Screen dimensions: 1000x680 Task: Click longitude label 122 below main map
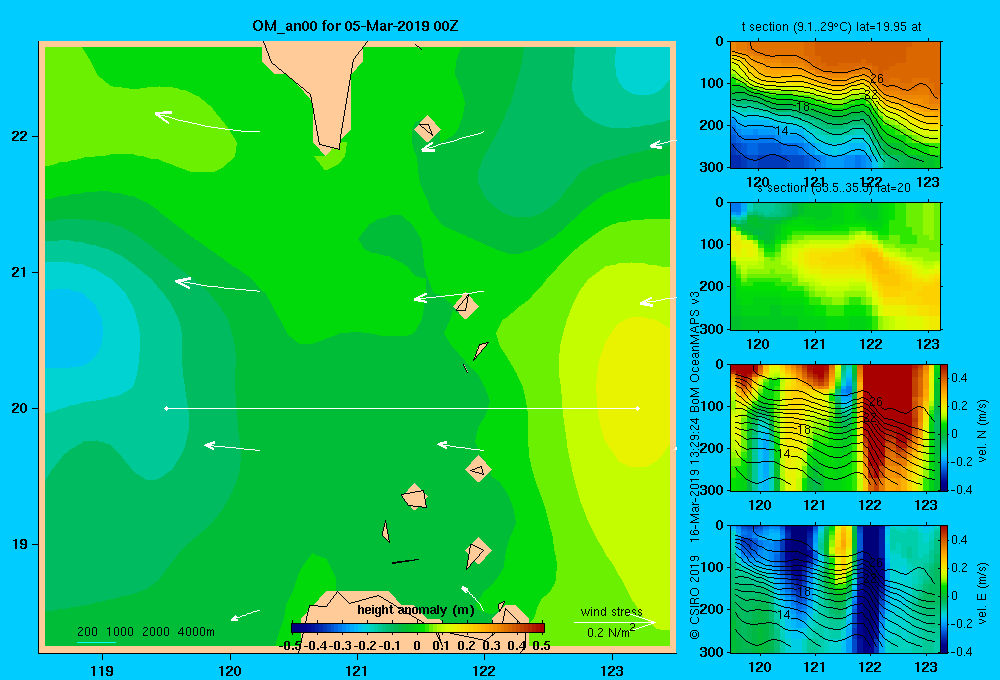tap(484, 670)
